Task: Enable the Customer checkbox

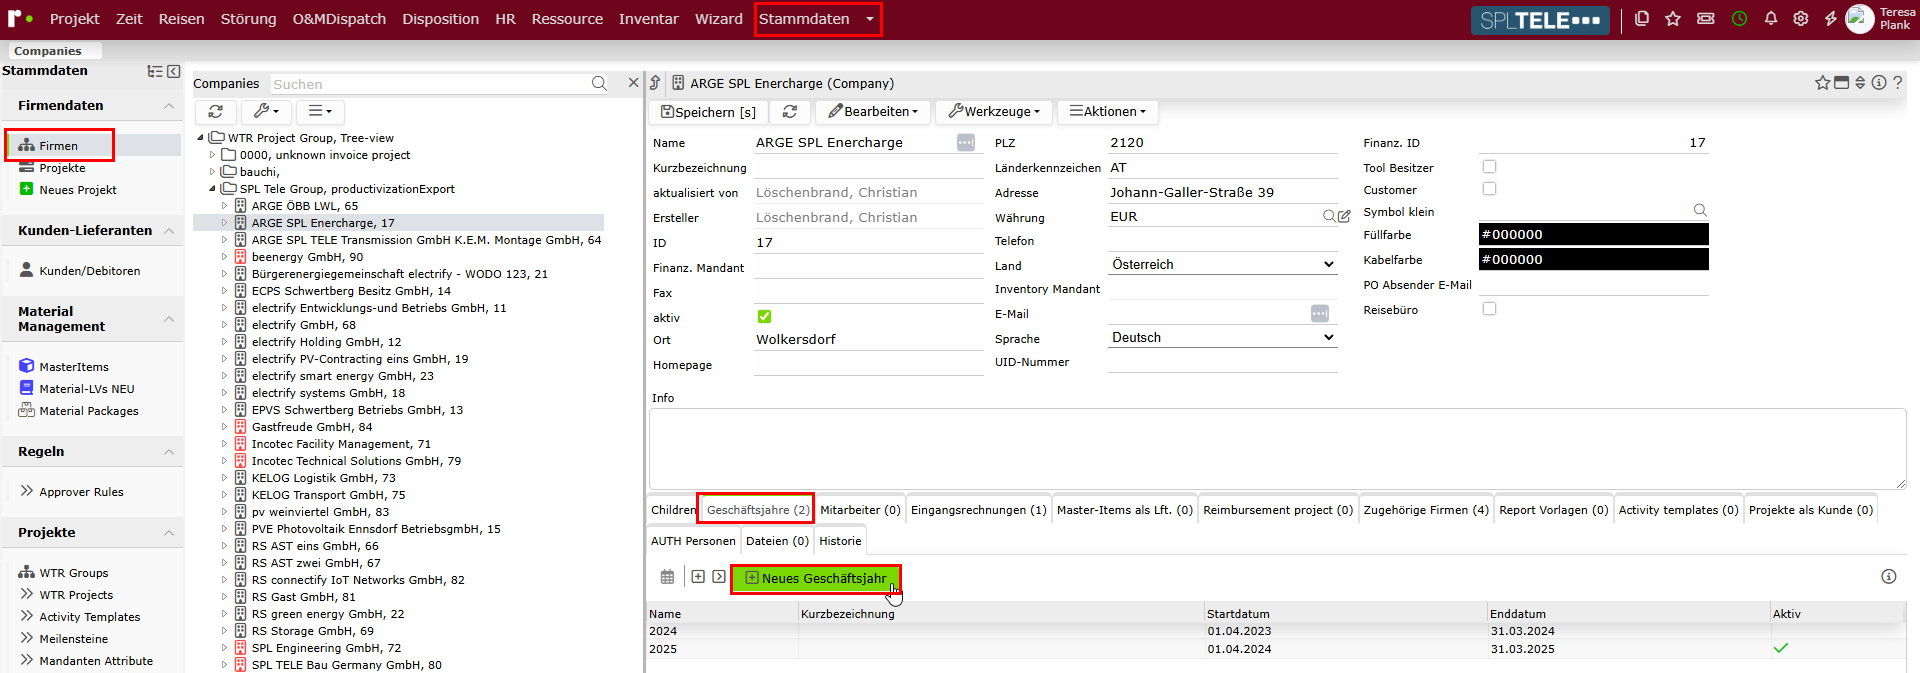Action: (1489, 189)
